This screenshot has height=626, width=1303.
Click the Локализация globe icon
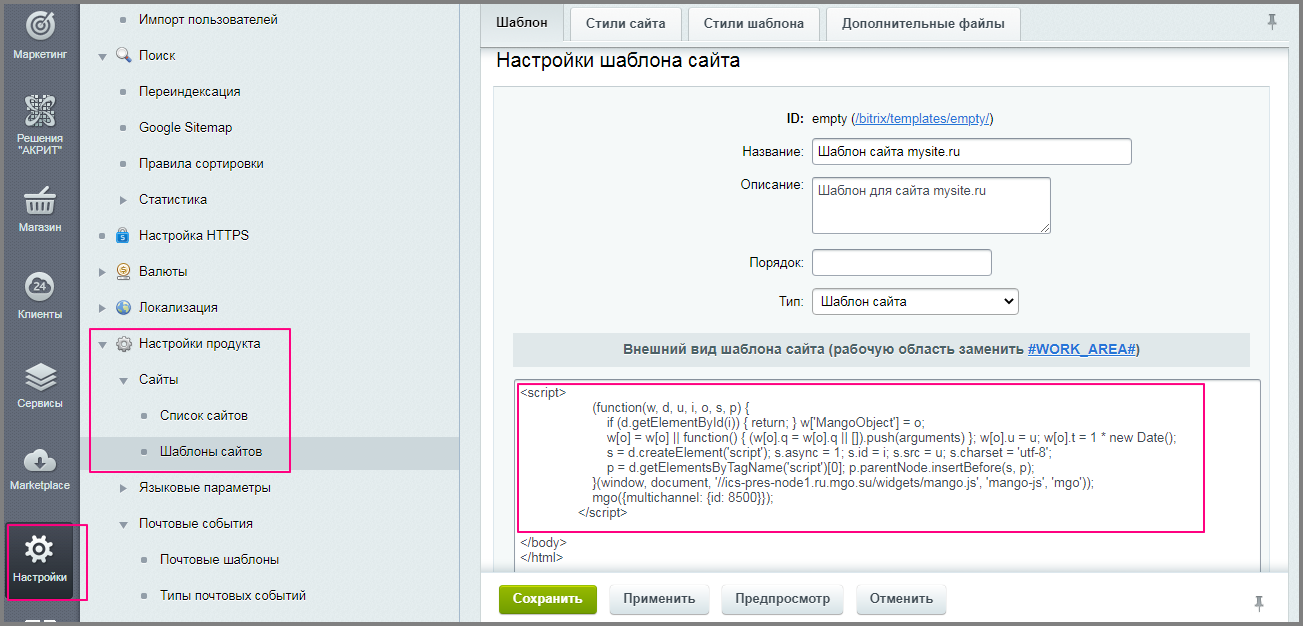tap(123, 307)
